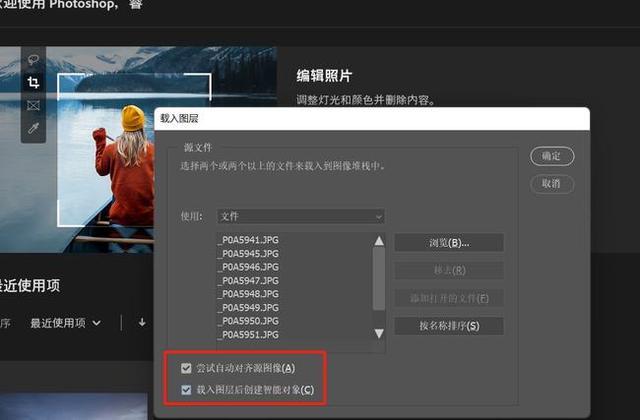This screenshot has width=640, height=420.
Task: Select the Frame tool icon
Action: click(x=33, y=105)
